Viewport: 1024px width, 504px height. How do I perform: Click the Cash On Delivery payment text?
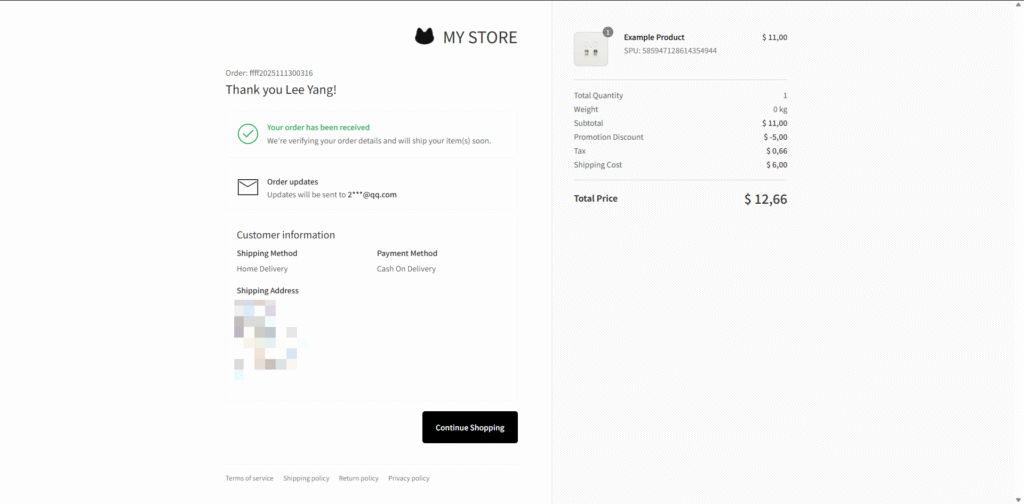tap(406, 269)
